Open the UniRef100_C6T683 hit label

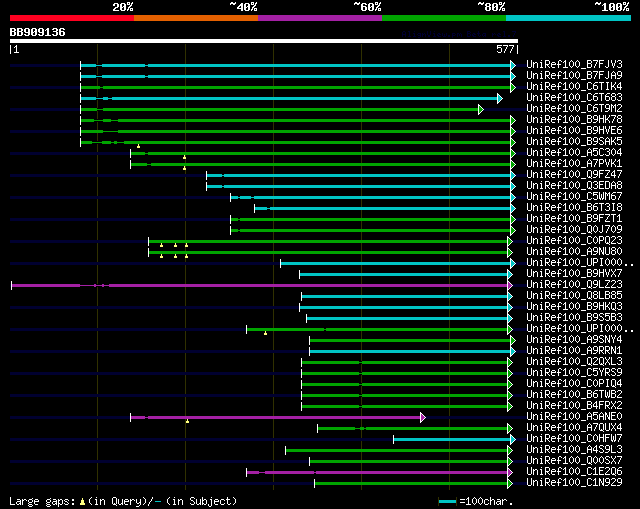574,98
